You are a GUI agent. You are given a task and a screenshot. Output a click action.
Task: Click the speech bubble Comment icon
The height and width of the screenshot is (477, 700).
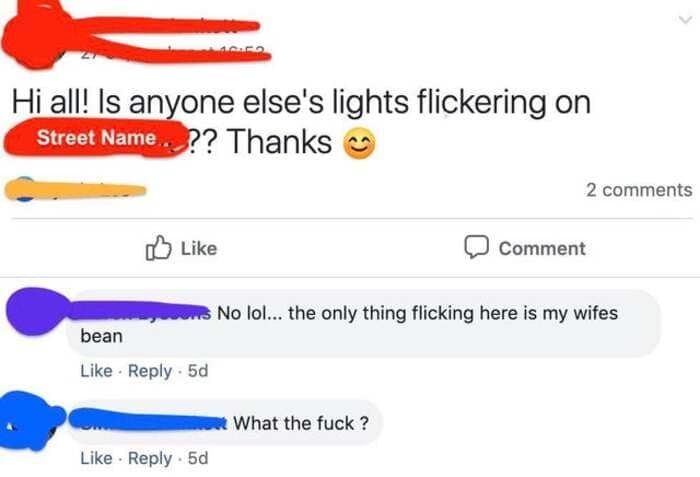click(477, 248)
